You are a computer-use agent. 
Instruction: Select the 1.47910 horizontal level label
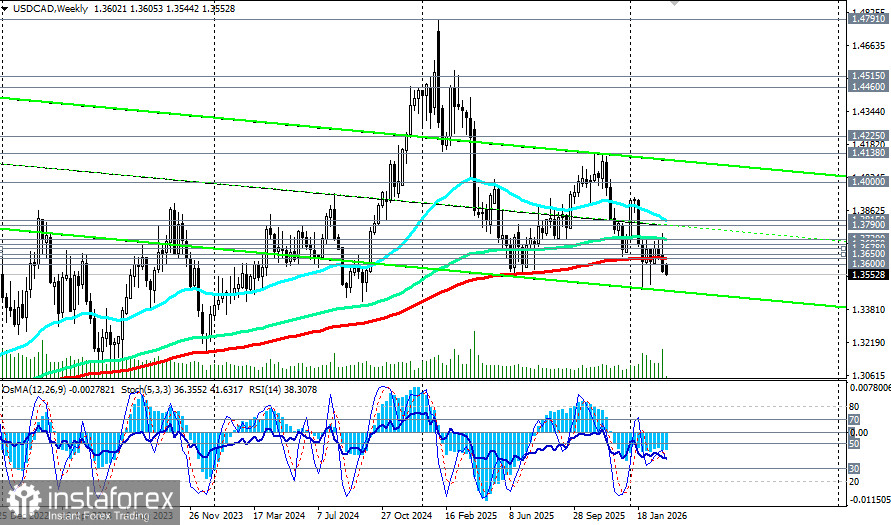click(x=868, y=19)
